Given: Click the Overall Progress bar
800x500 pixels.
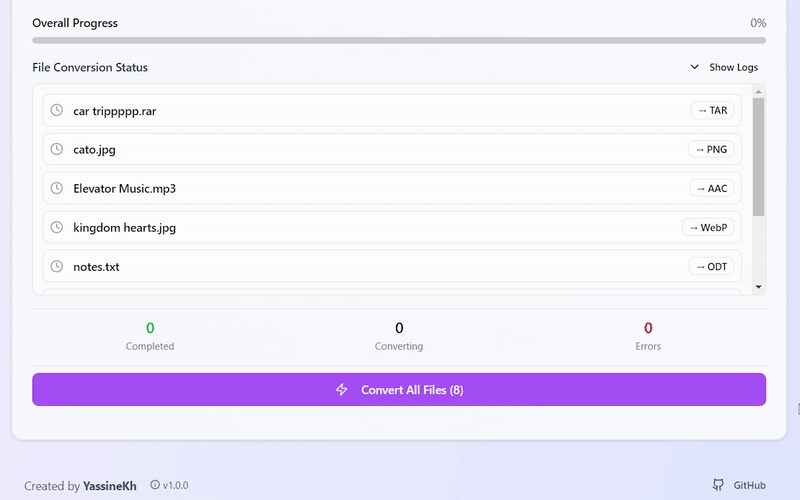Looking at the screenshot, I should coord(399,41).
